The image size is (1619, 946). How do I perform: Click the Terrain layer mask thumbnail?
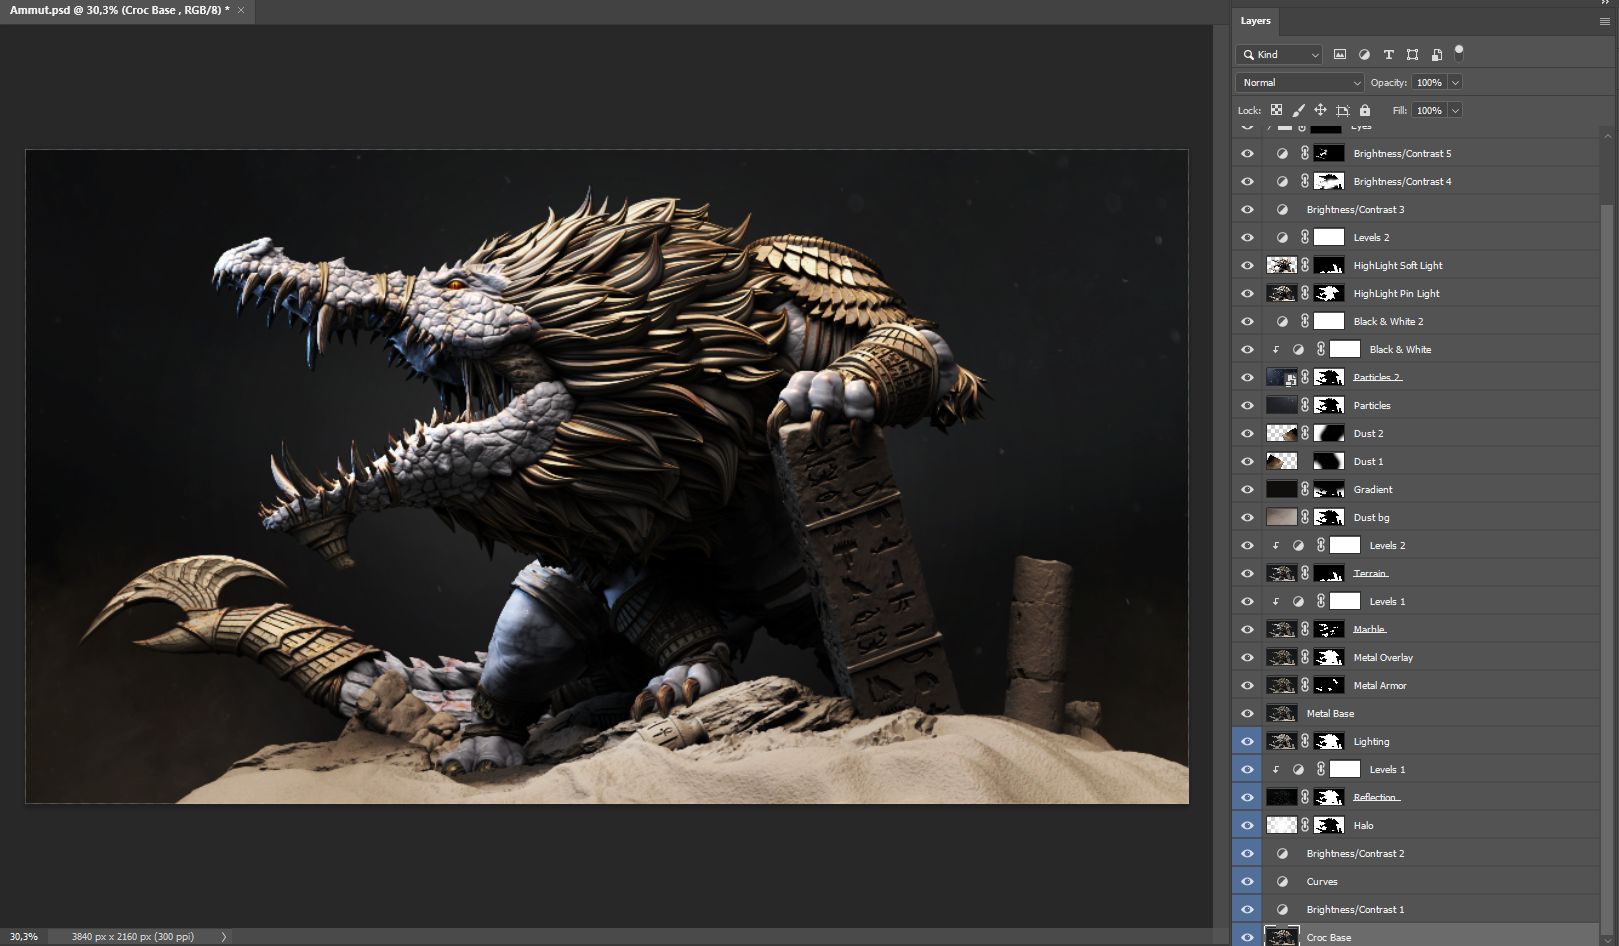pyautogui.click(x=1328, y=574)
